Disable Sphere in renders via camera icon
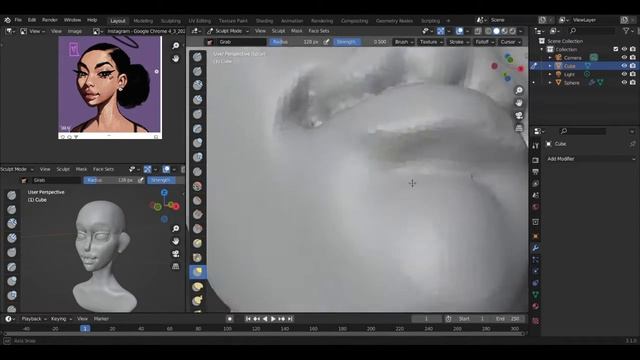The image size is (640, 360). point(633,82)
